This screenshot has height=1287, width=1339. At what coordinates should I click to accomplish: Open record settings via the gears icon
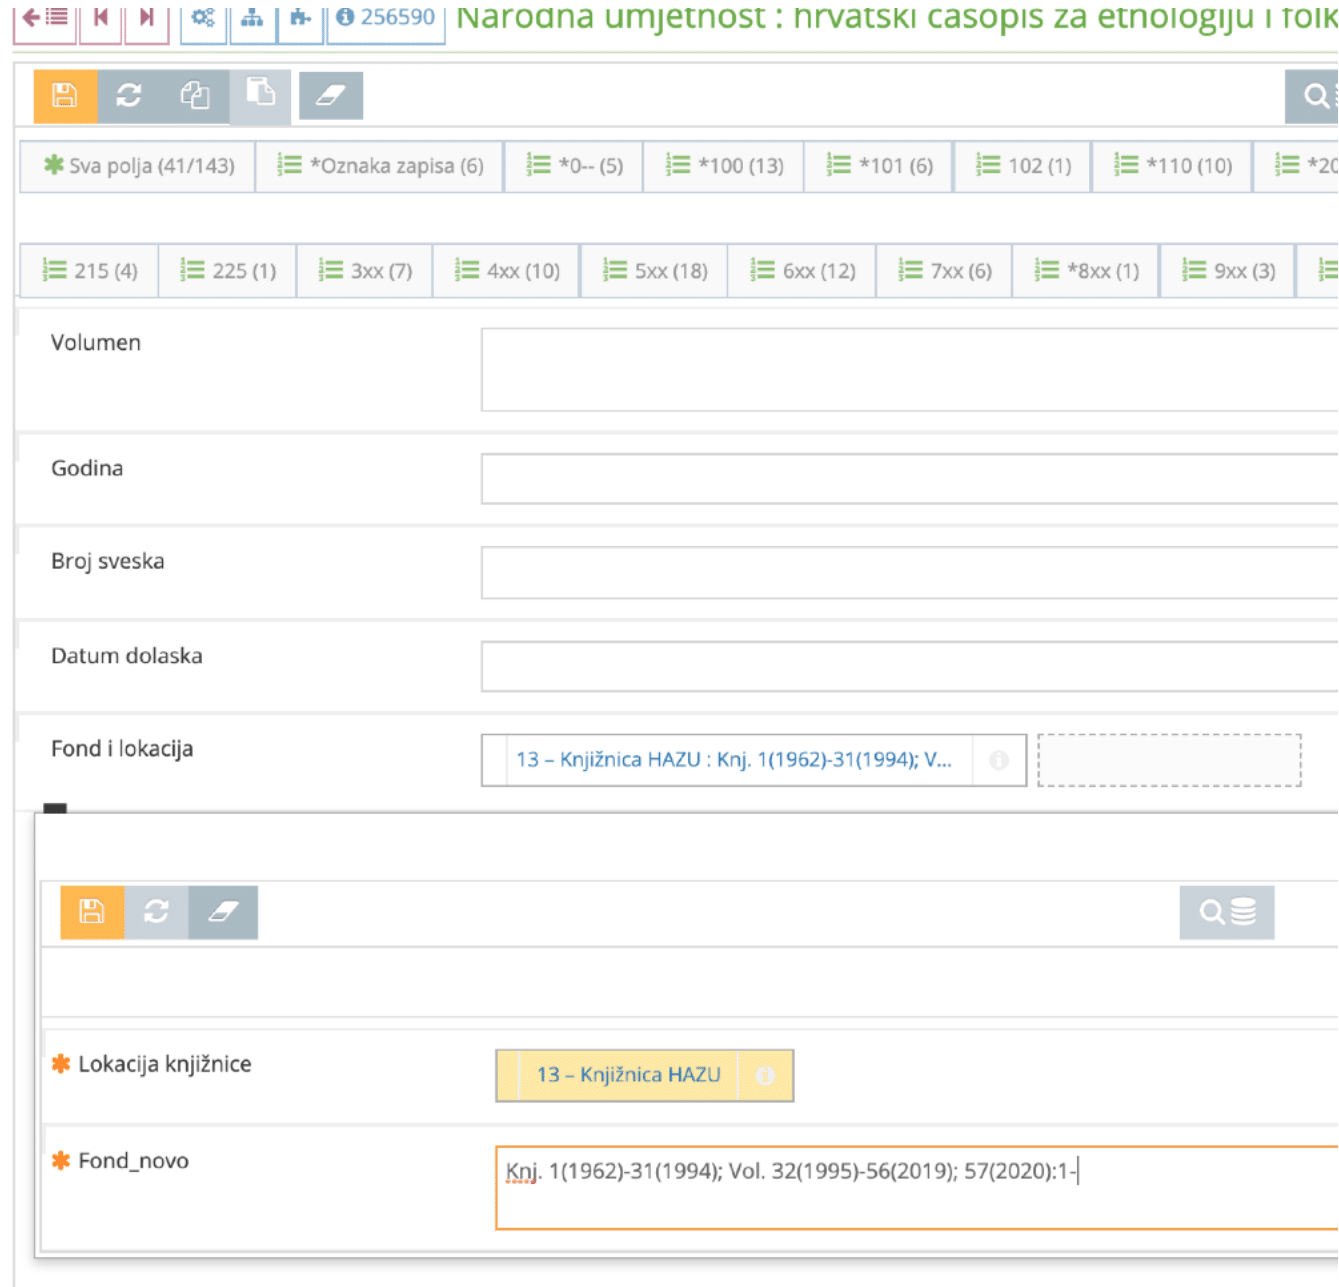click(205, 18)
